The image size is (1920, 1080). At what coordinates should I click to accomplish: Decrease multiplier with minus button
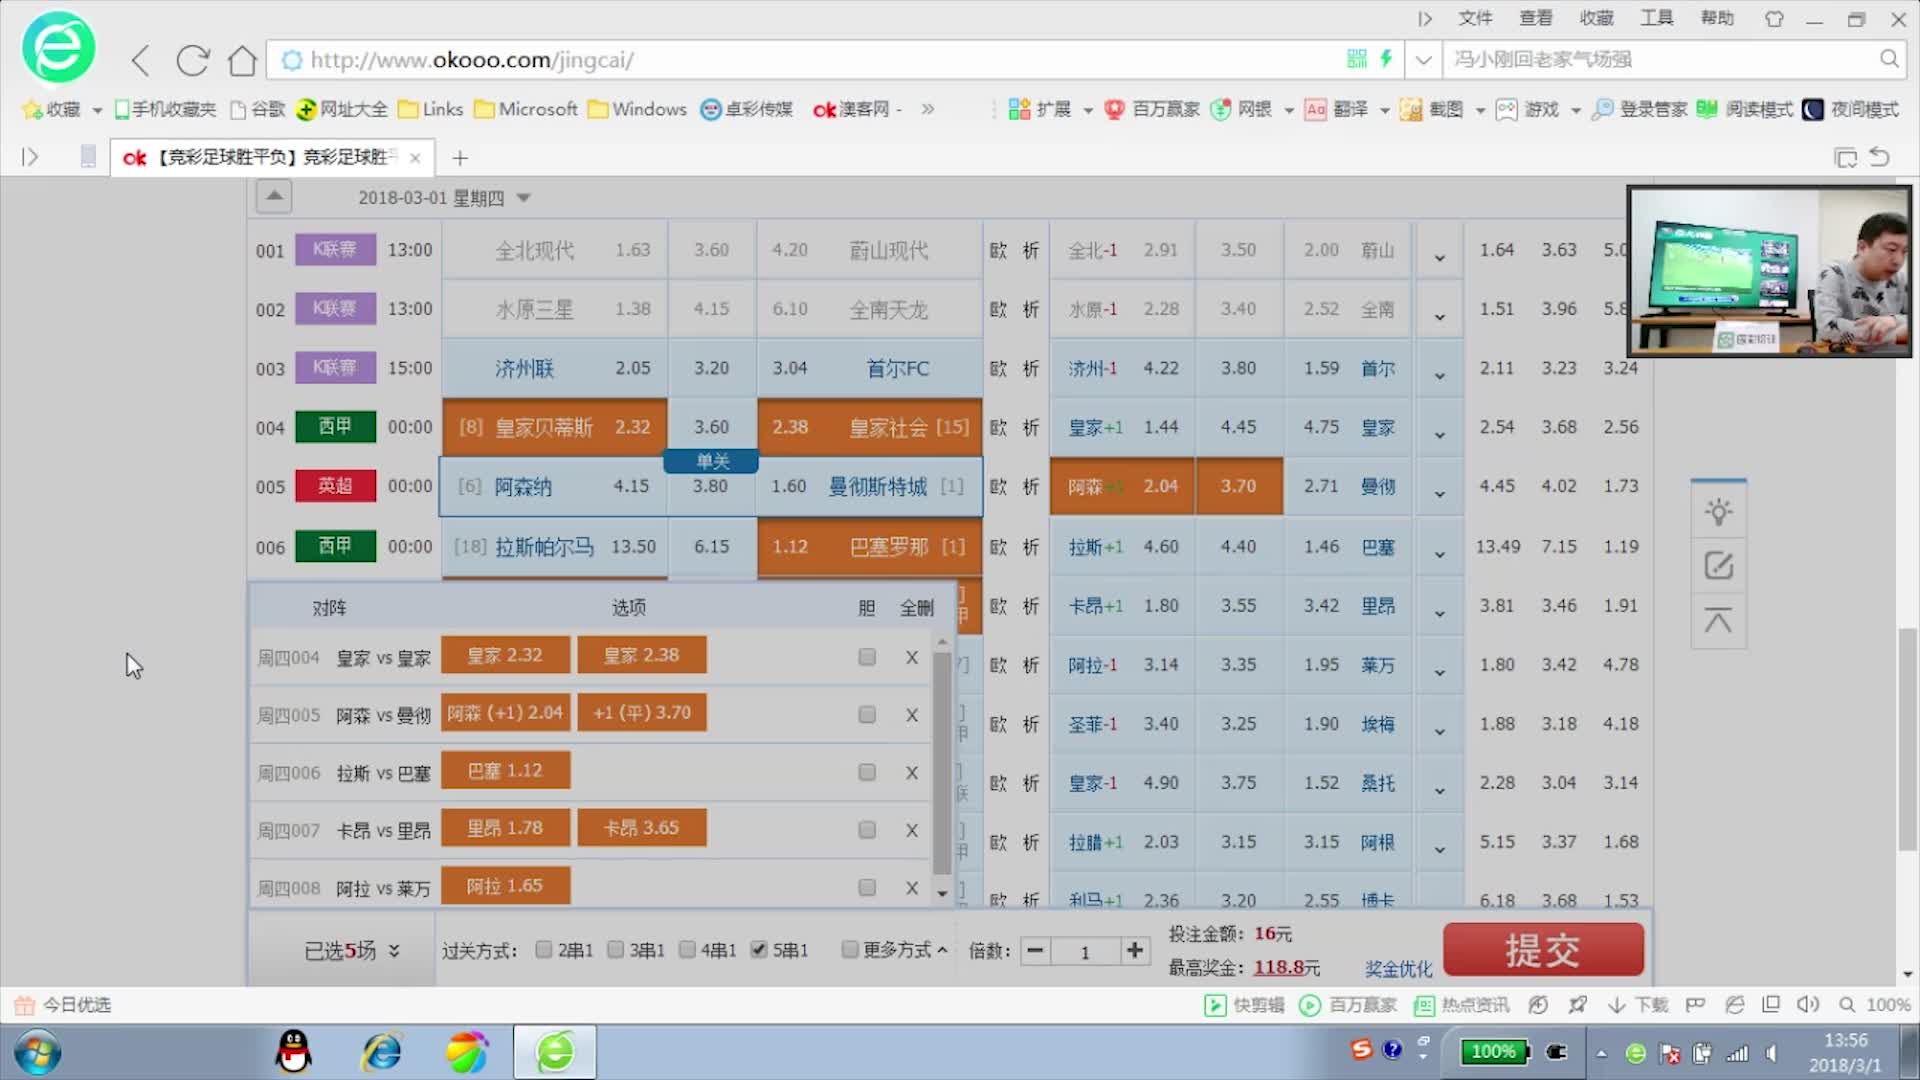[x=1036, y=951]
